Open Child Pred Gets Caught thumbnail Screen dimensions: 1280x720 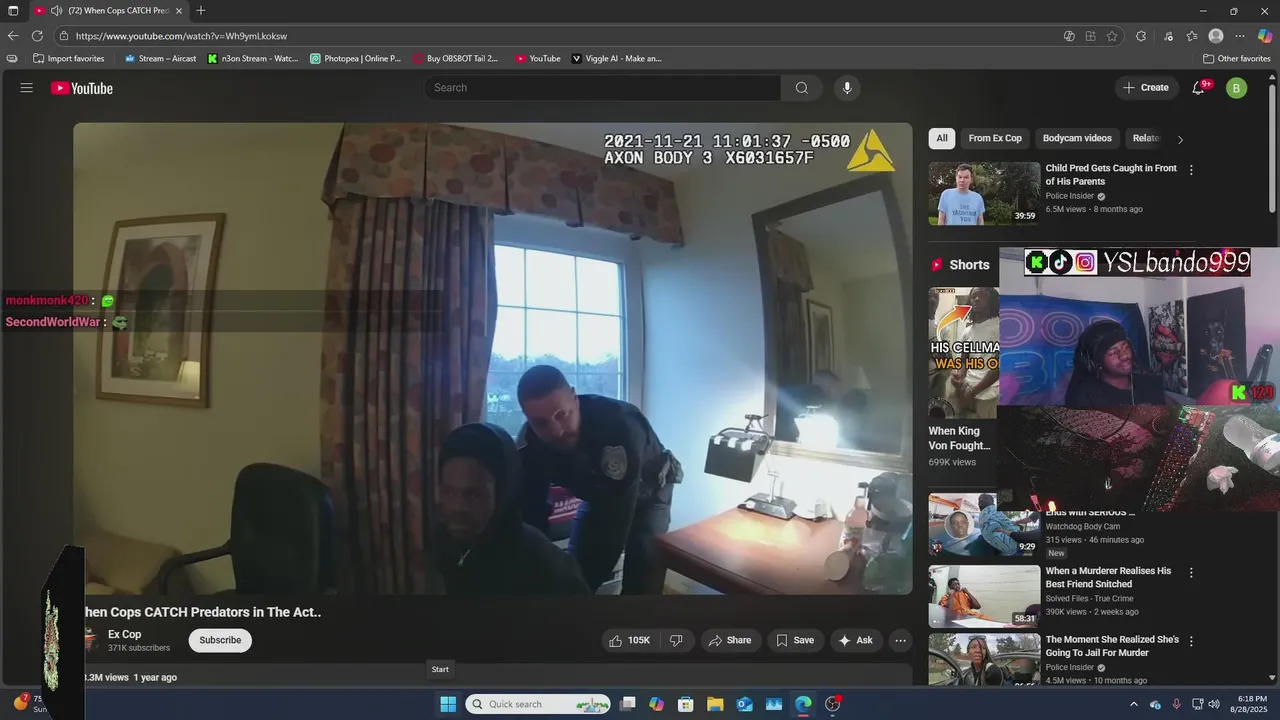pyautogui.click(x=984, y=194)
